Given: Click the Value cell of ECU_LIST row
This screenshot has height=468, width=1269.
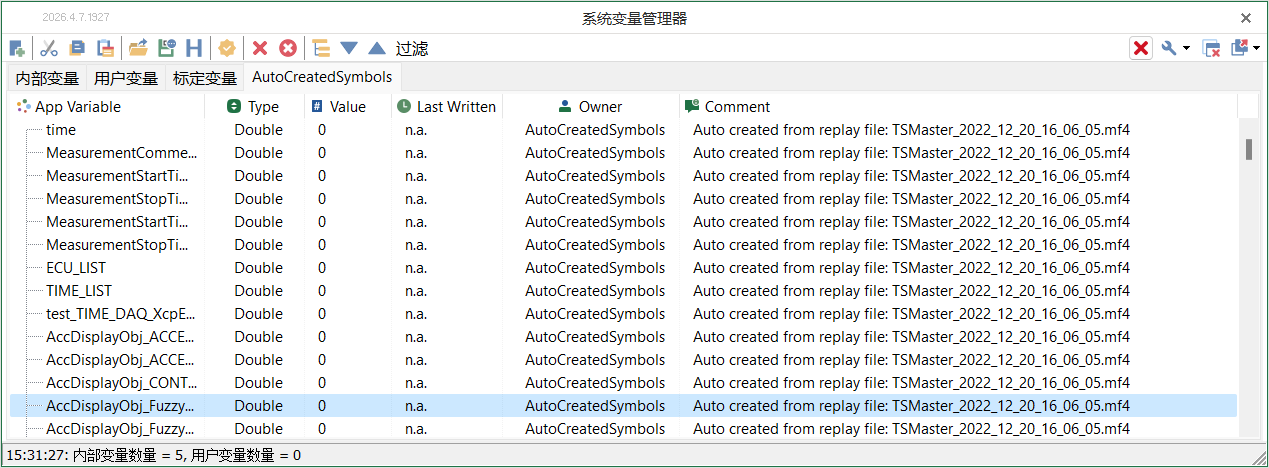Looking at the screenshot, I should (347, 268).
